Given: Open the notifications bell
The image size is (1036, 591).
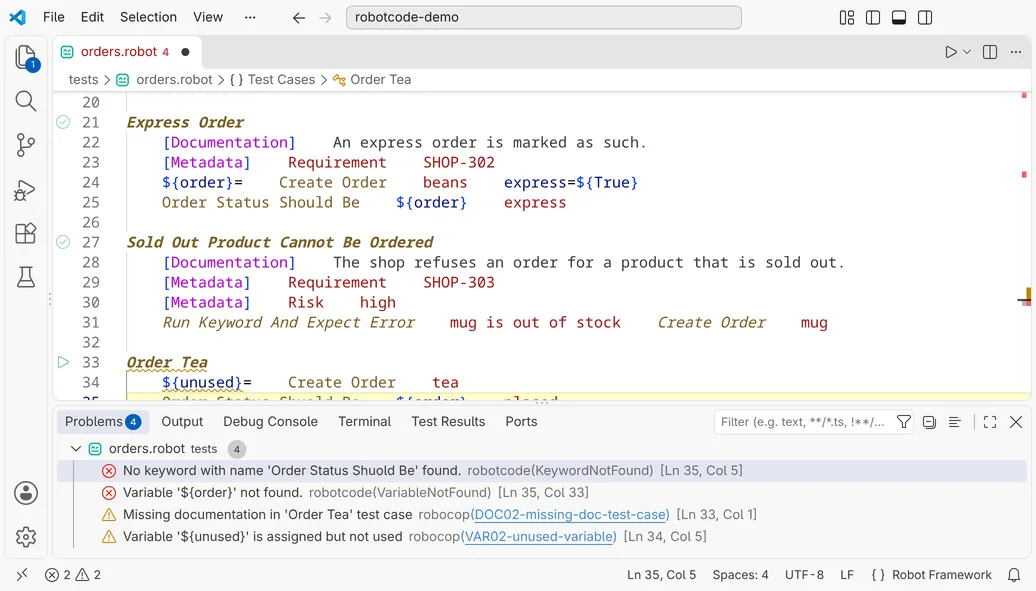Looking at the screenshot, I should point(1014,574).
